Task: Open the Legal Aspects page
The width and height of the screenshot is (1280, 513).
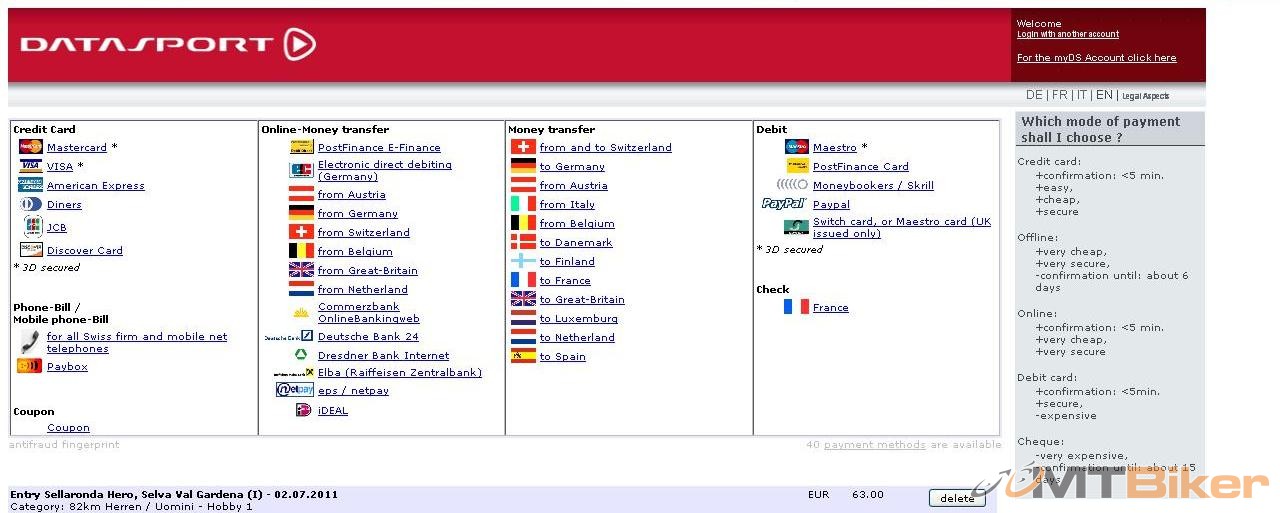Action: 1145,96
